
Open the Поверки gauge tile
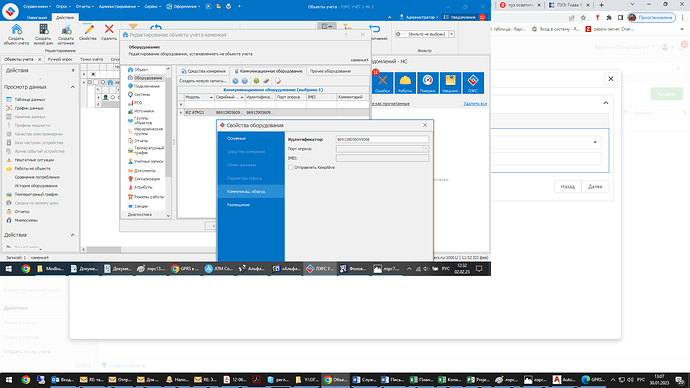point(428,83)
